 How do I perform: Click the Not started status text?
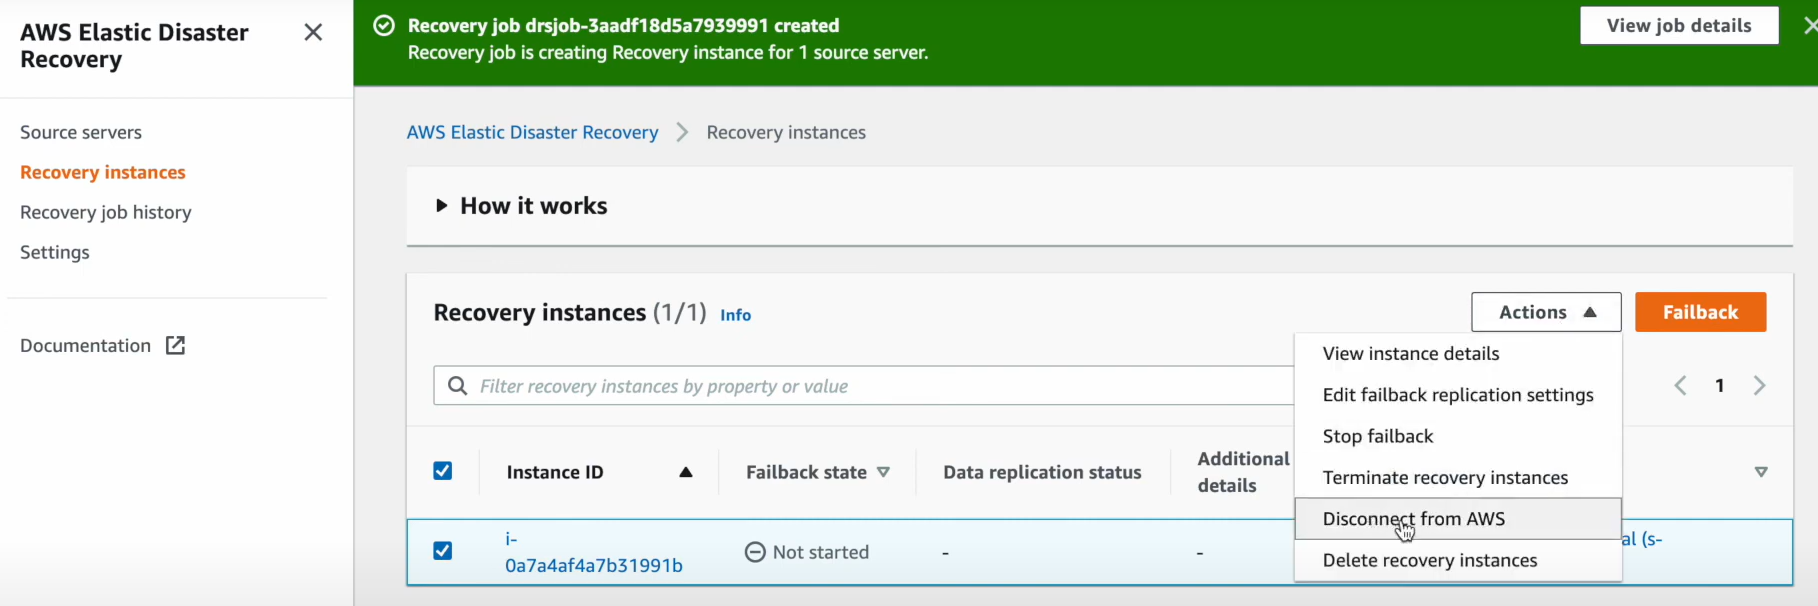click(821, 552)
